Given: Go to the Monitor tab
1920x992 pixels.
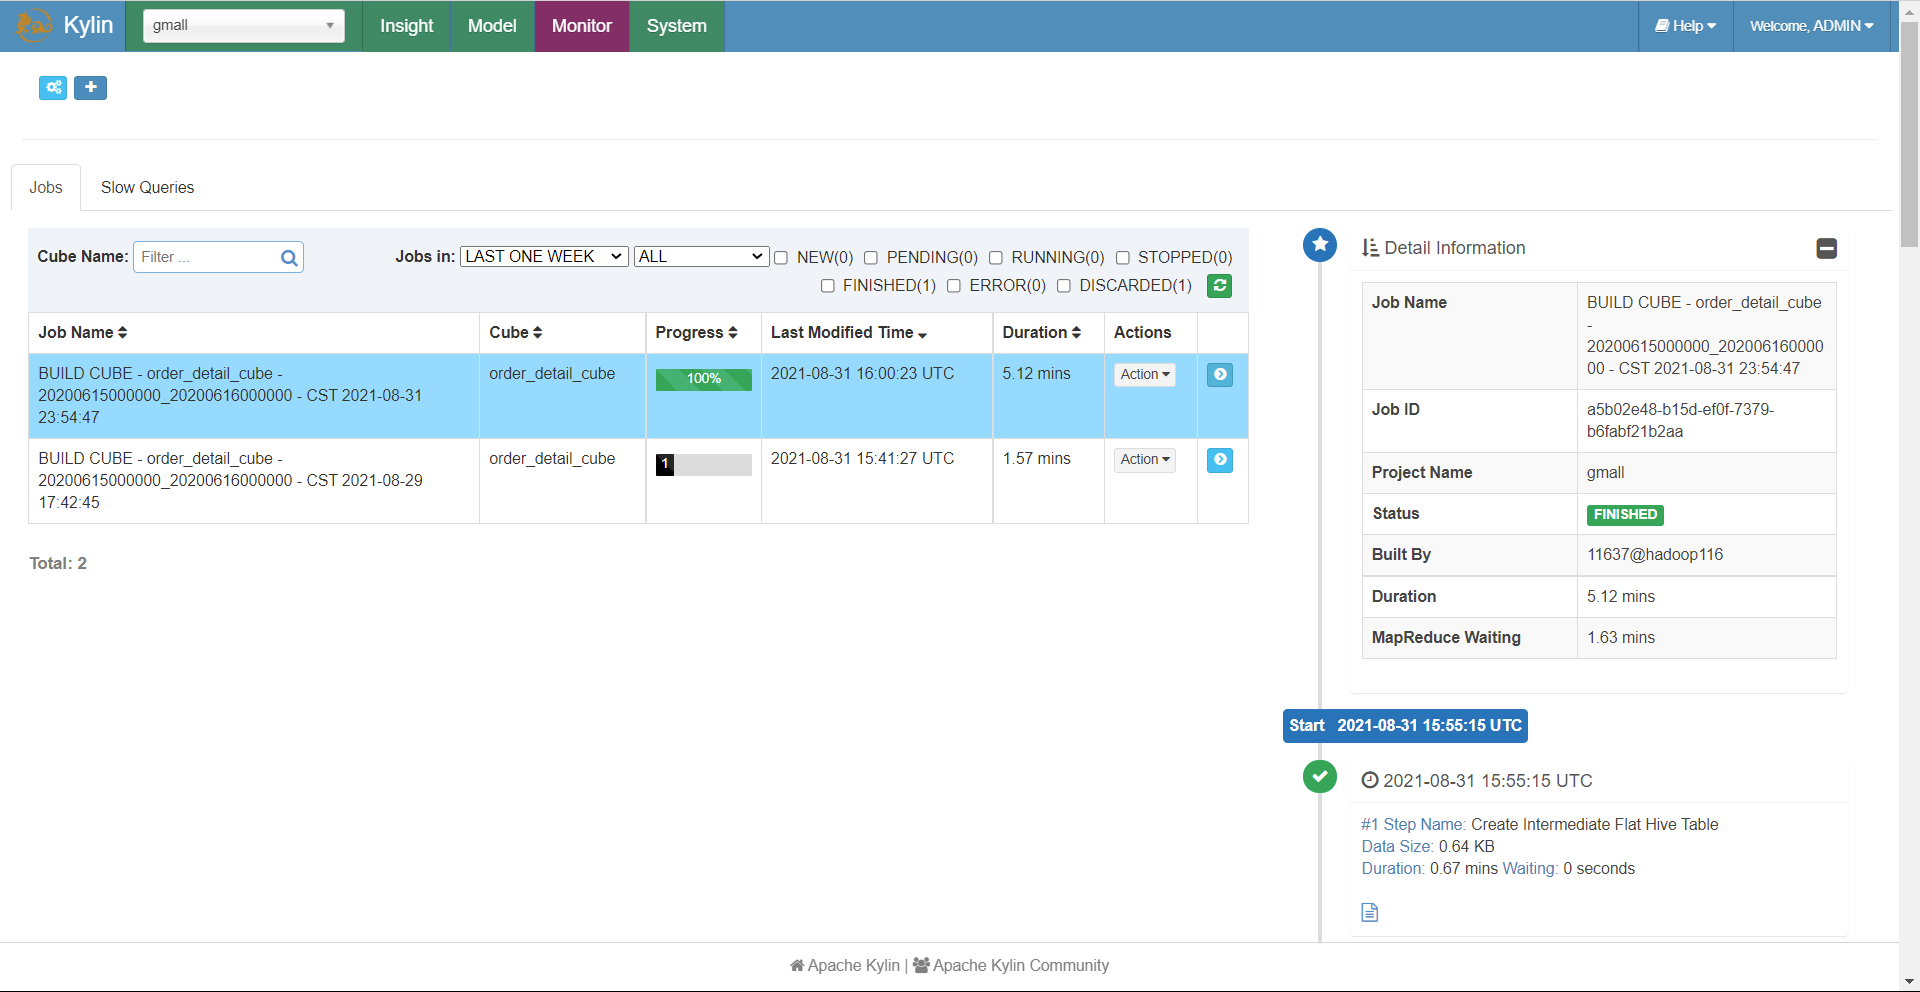Looking at the screenshot, I should (582, 26).
